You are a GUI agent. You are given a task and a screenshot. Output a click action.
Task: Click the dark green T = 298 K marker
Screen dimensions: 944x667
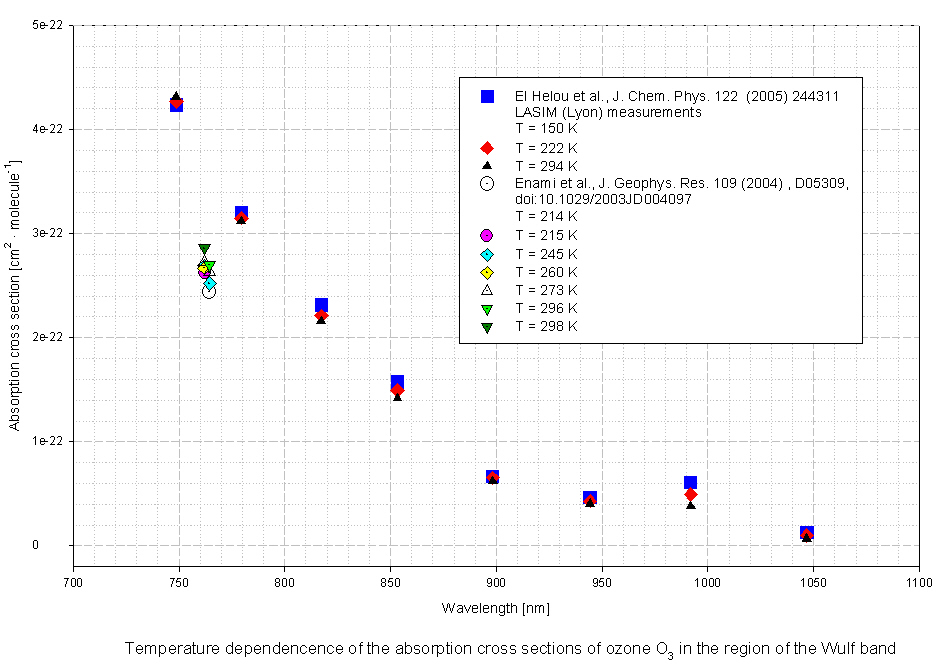pos(487,327)
